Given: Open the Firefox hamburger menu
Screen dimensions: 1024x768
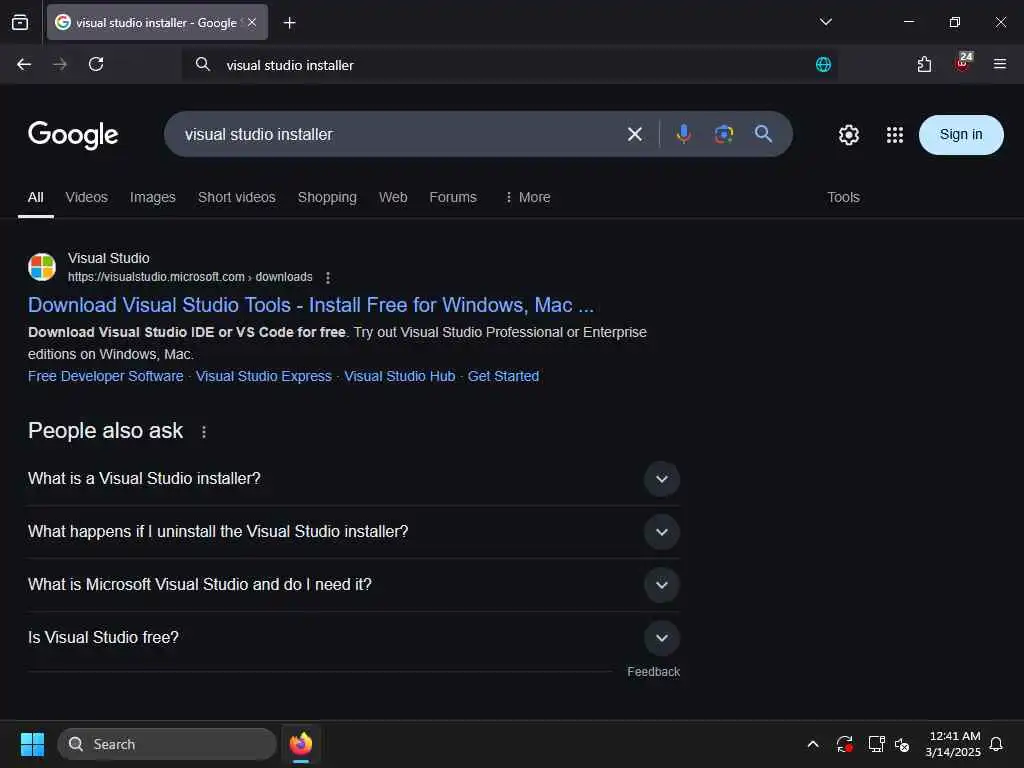Looking at the screenshot, I should (999, 64).
